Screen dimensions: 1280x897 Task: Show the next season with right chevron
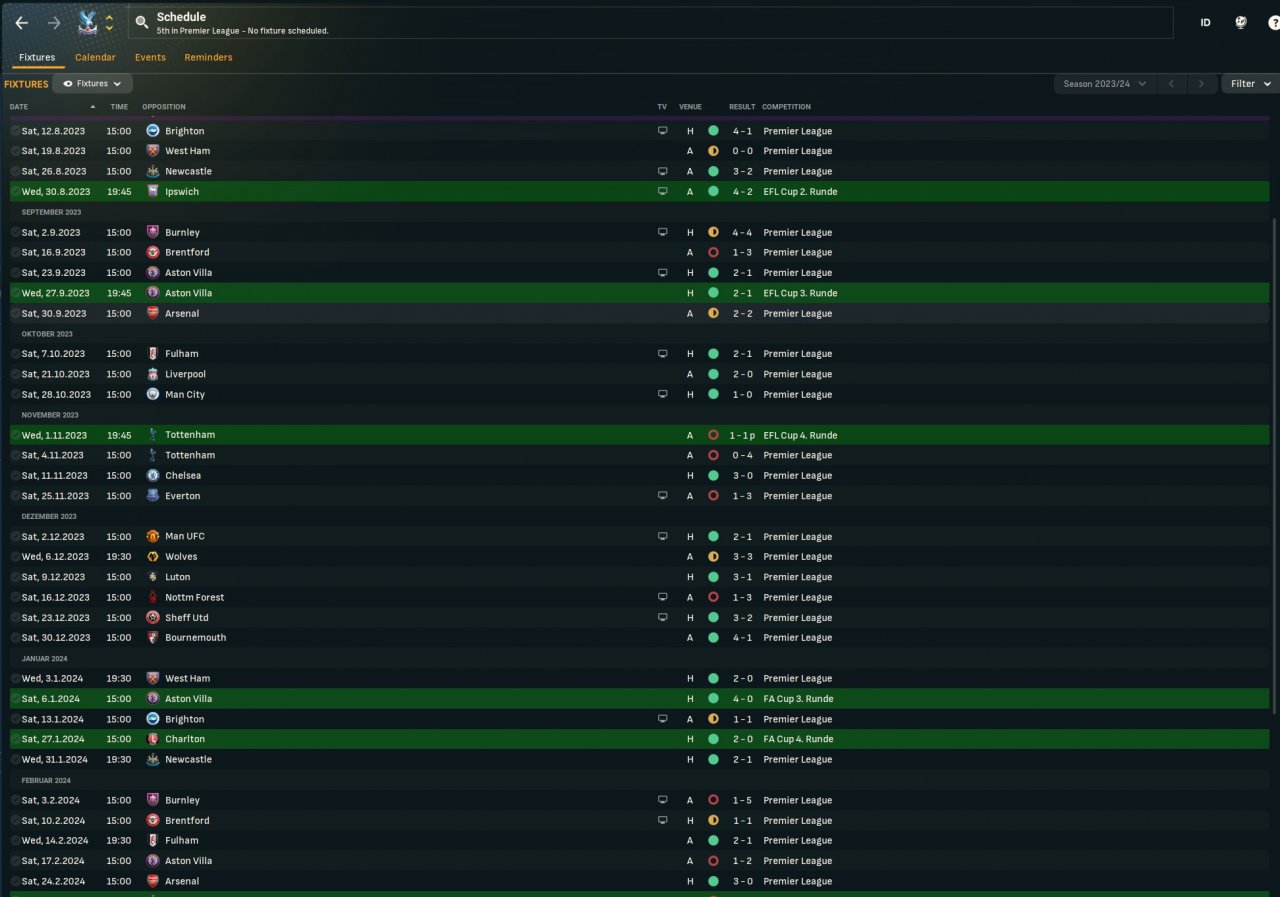click(1202, 84)
